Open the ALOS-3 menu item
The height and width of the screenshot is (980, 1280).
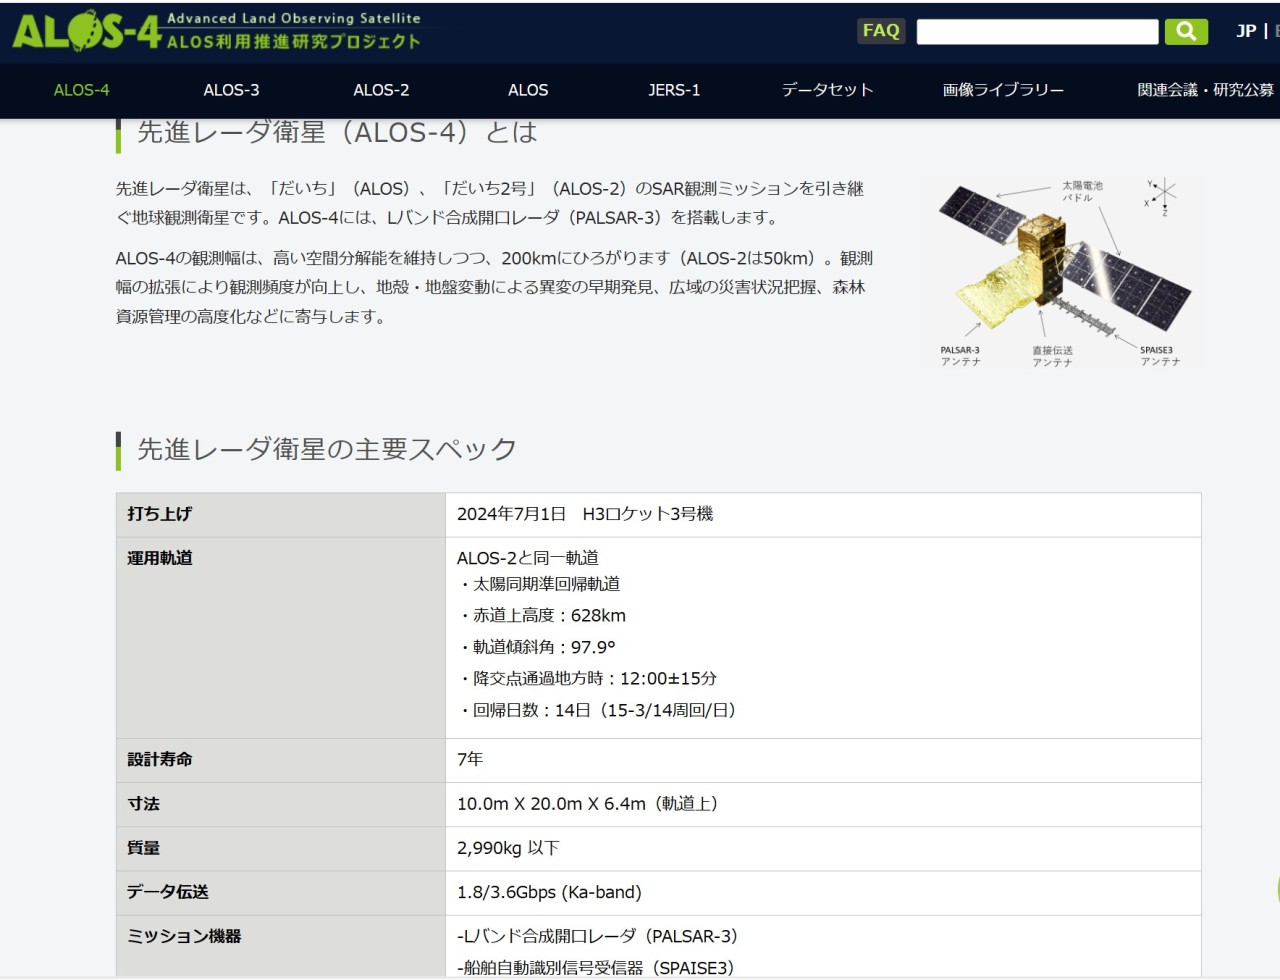click(231, 90)
